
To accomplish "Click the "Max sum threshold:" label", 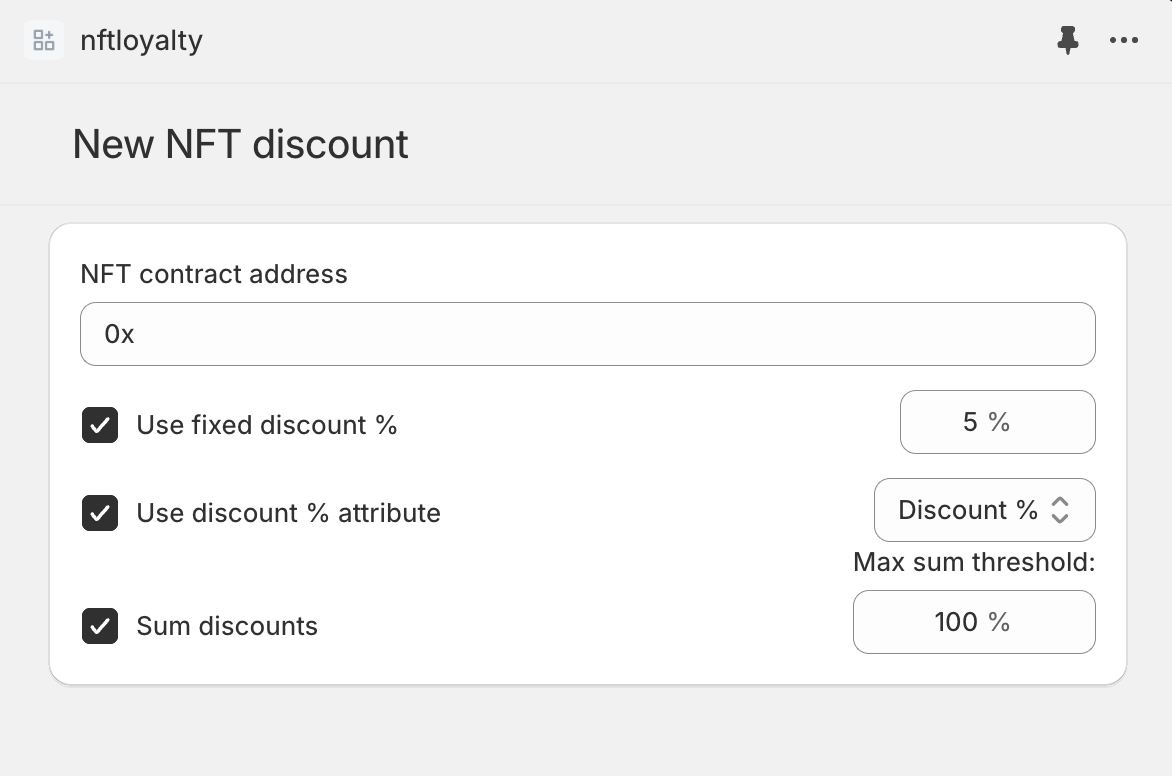I will point(974,562).
